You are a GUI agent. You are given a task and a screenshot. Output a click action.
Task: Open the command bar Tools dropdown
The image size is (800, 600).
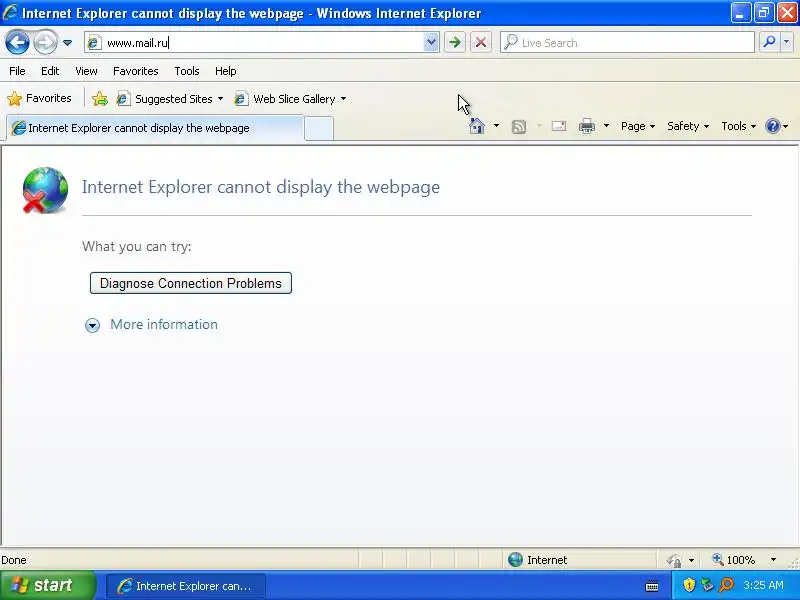(738, 126)
